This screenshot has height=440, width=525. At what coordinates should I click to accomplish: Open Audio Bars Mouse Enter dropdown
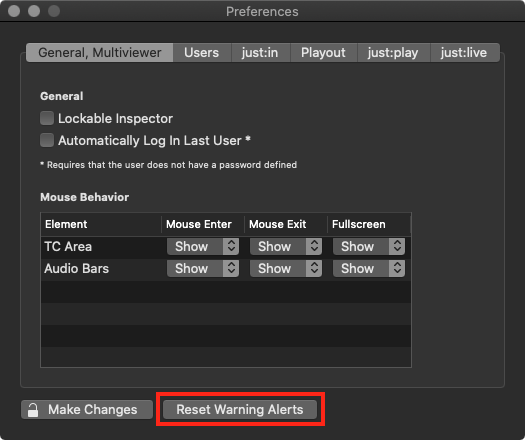(x=203, y=269)
